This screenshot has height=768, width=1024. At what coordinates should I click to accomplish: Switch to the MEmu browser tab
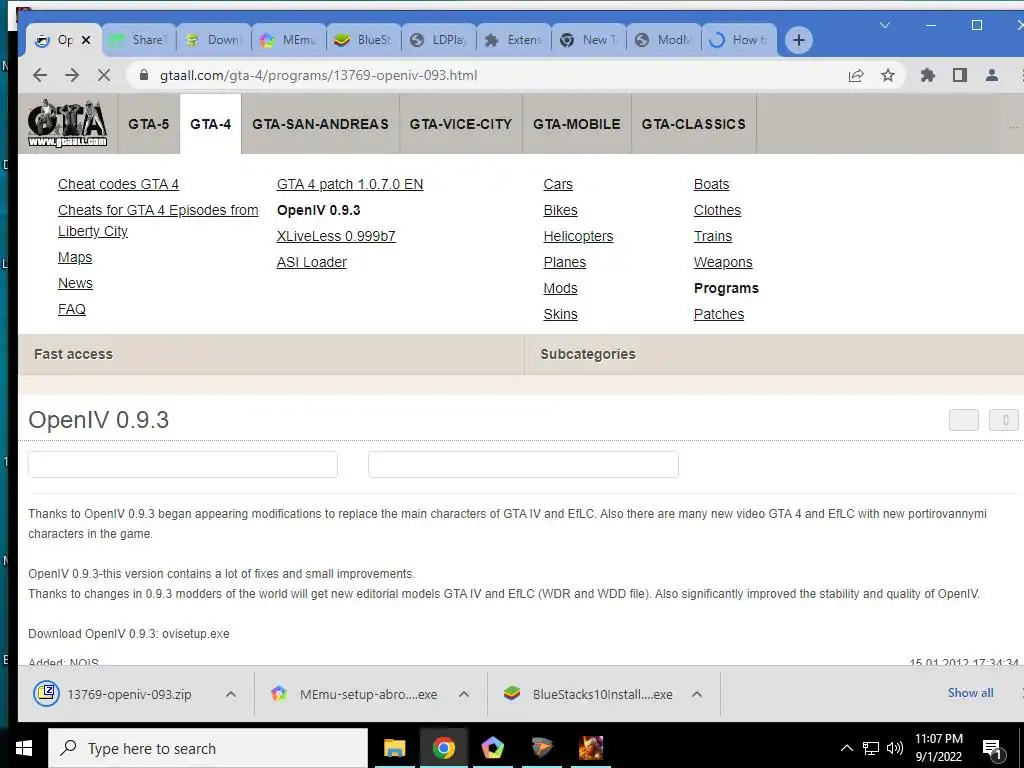pyautogui.click(x=289, y=40)
